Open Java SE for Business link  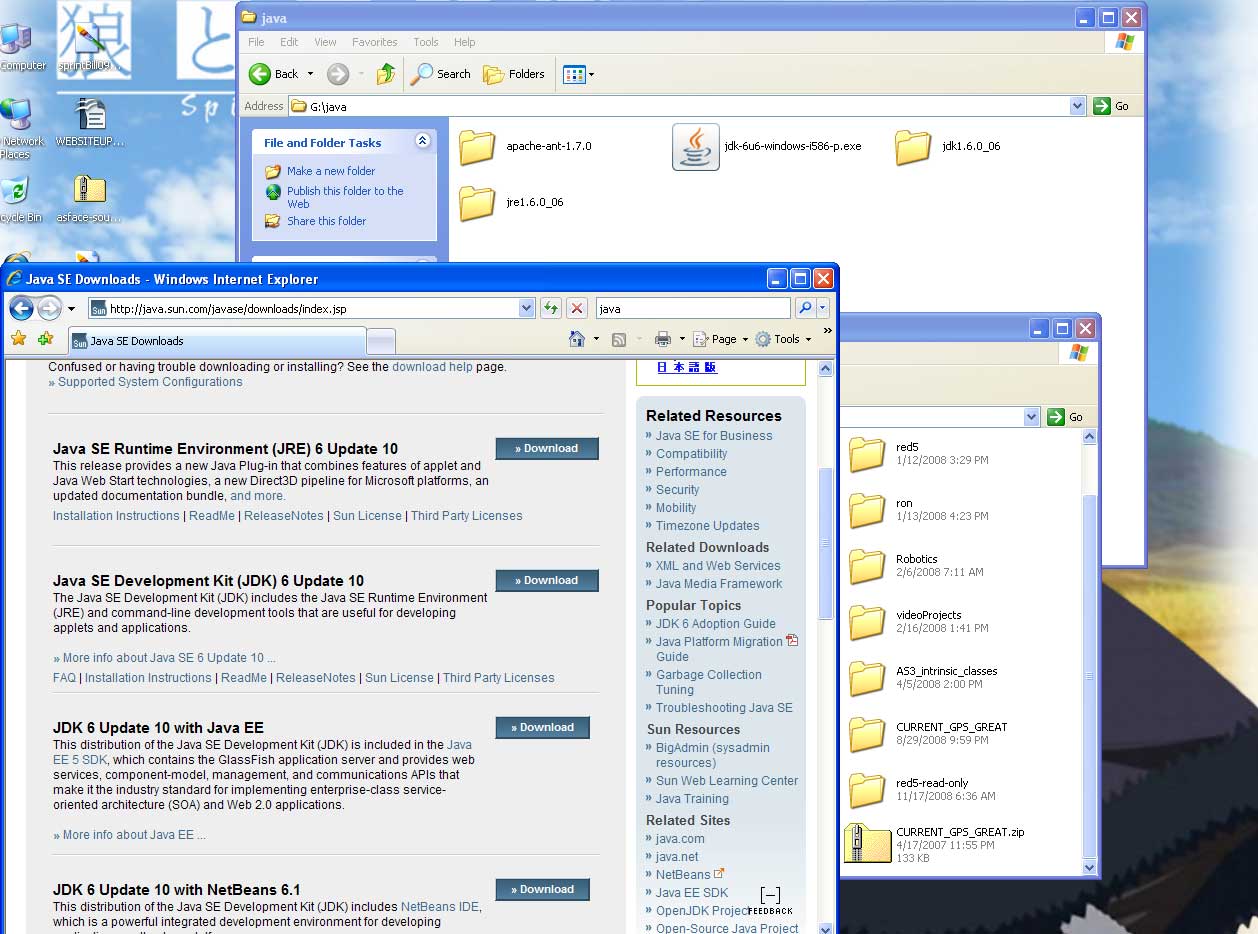click(x=714, y=436)
